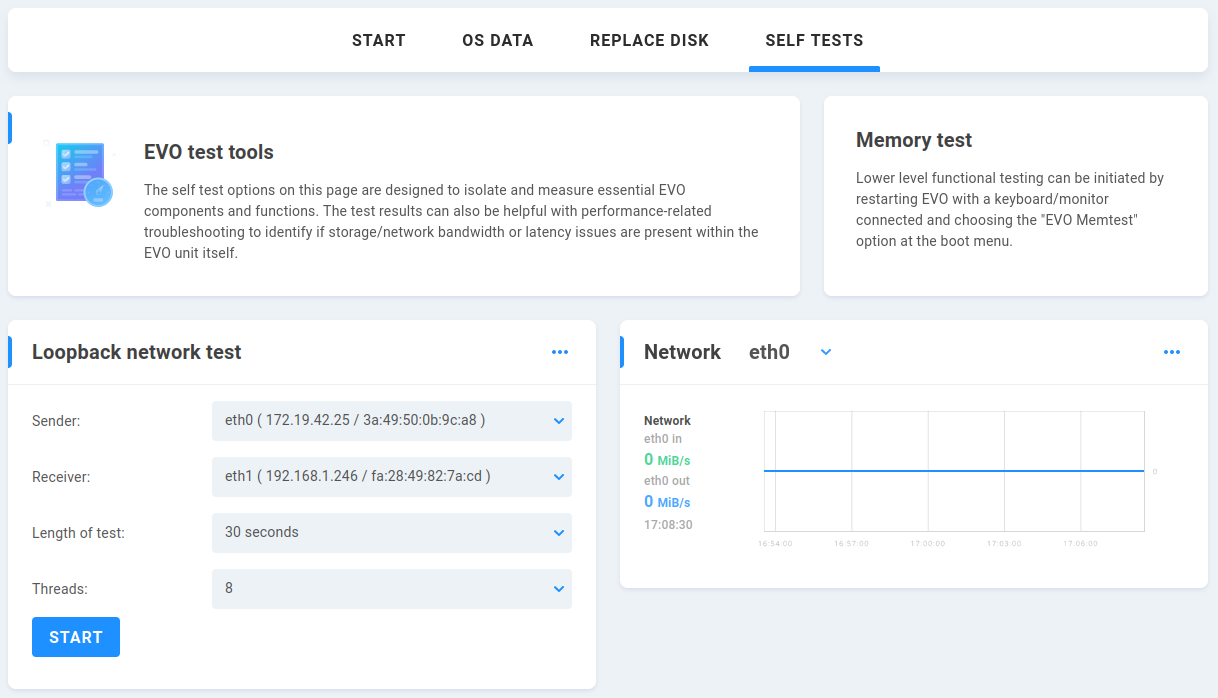1218x698 pixels.
Task: Open the Receiver interface dropdown
Action: (x=392, y=477)
